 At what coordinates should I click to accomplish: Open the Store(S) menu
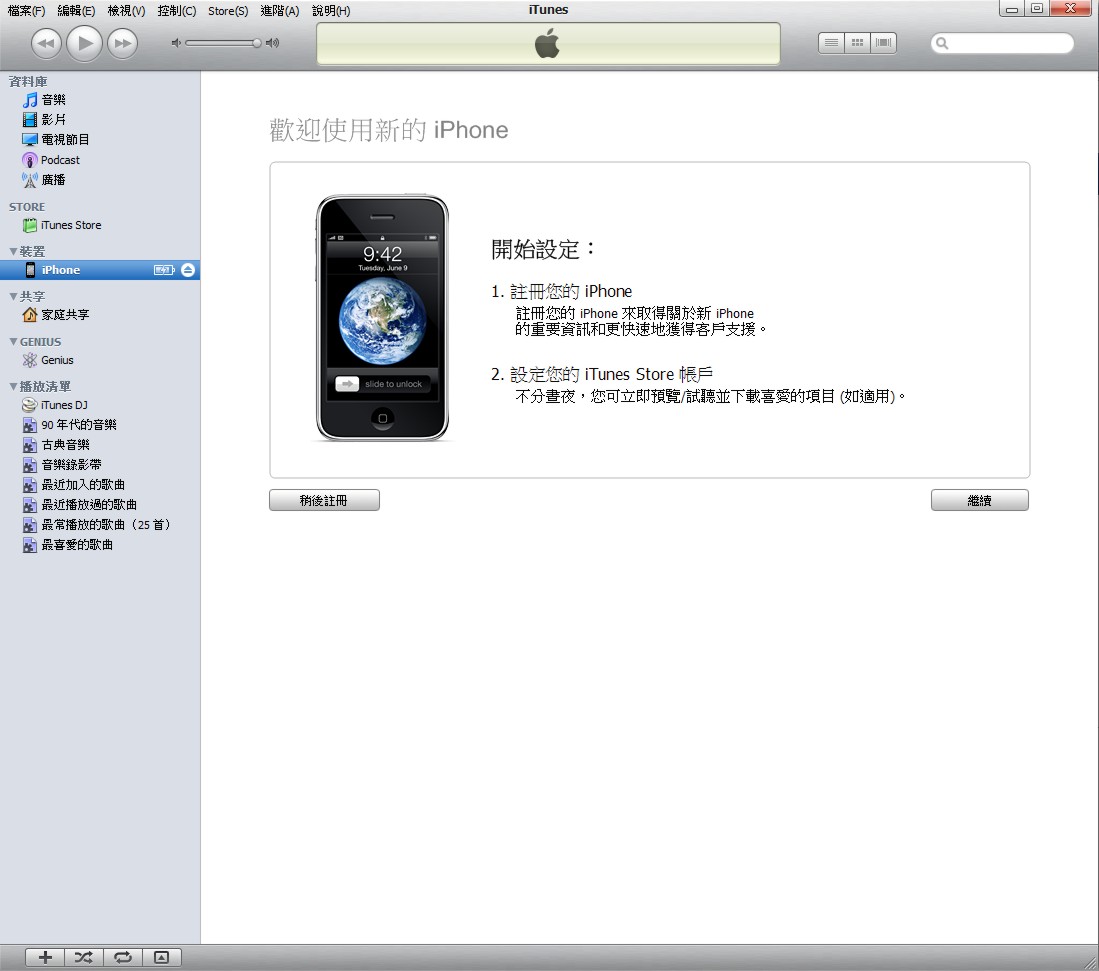click(x=228, y=11)
